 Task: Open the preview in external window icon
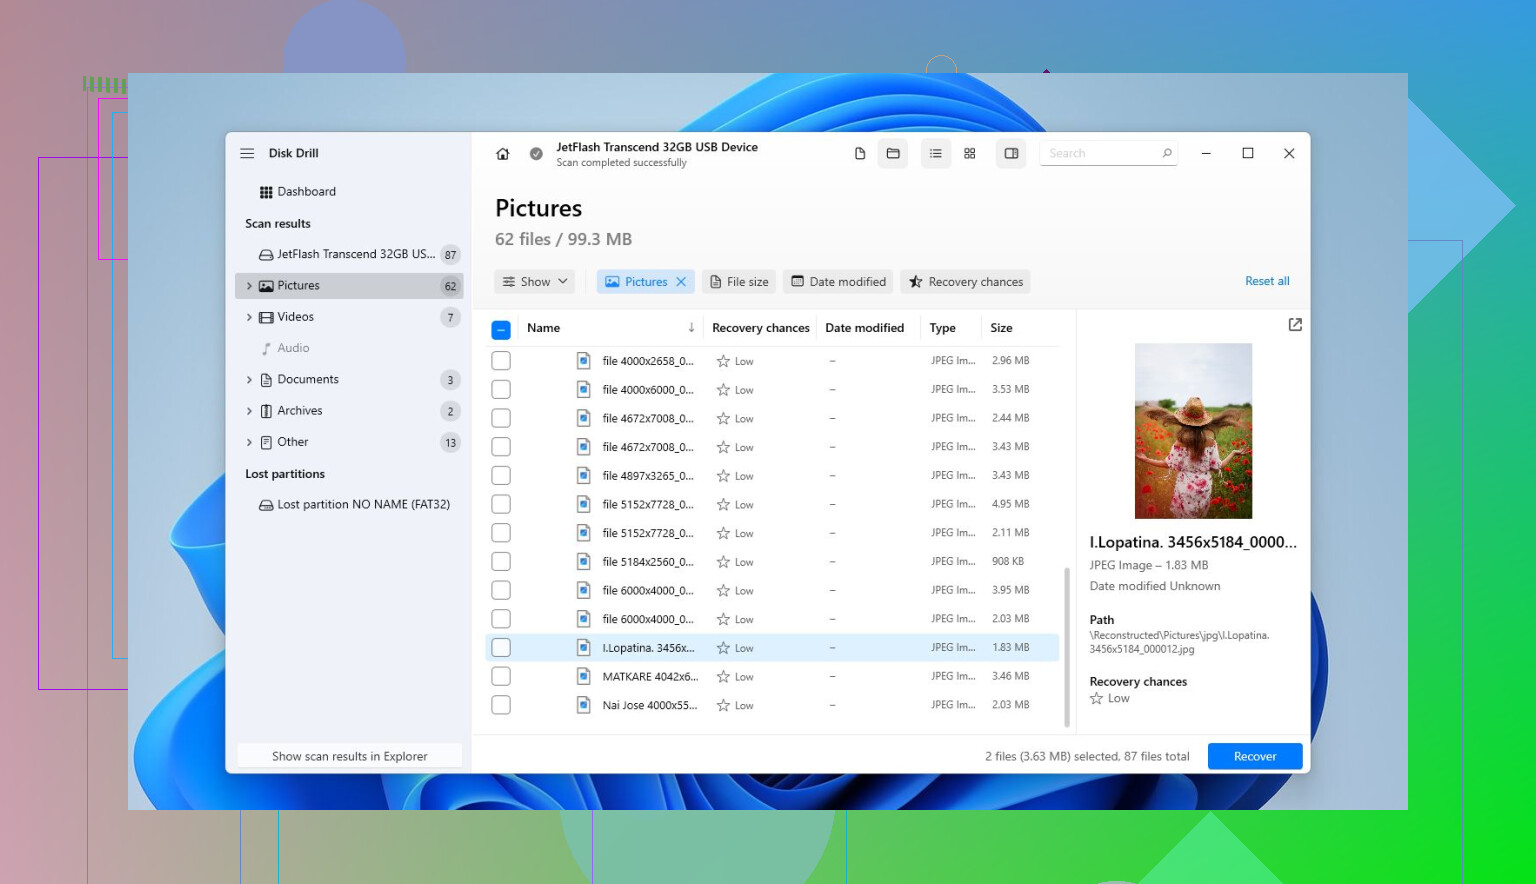point(1295,325)
